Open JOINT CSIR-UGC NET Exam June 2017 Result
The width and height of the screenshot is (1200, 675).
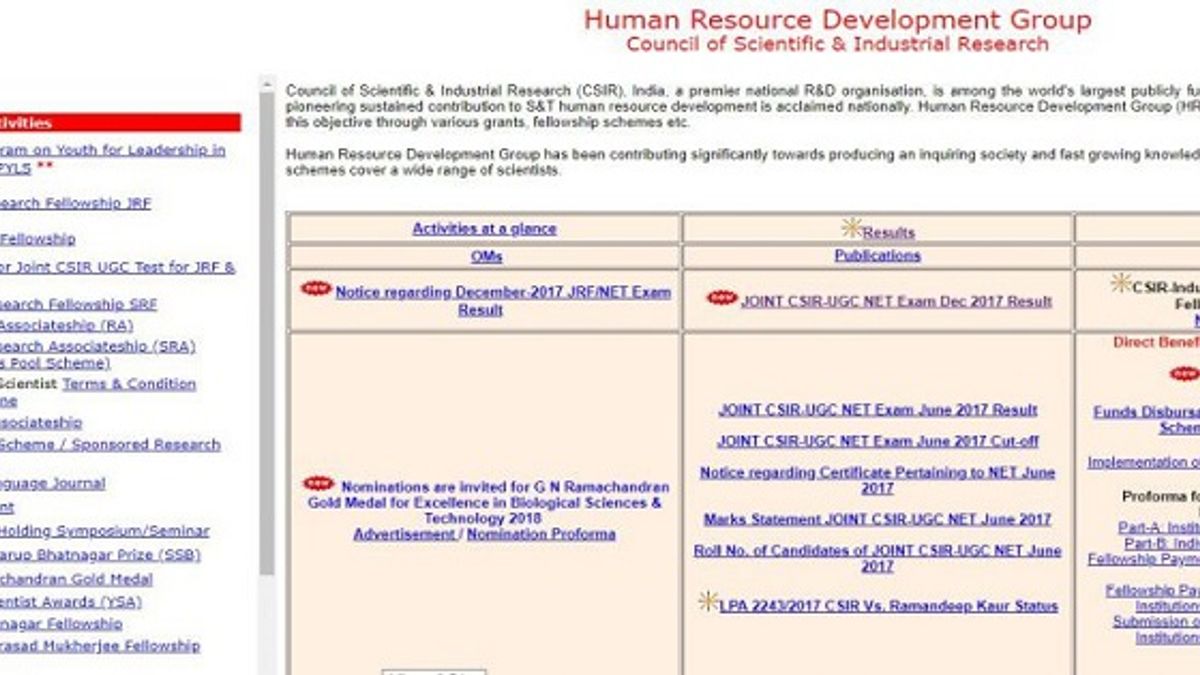[878, 410]
